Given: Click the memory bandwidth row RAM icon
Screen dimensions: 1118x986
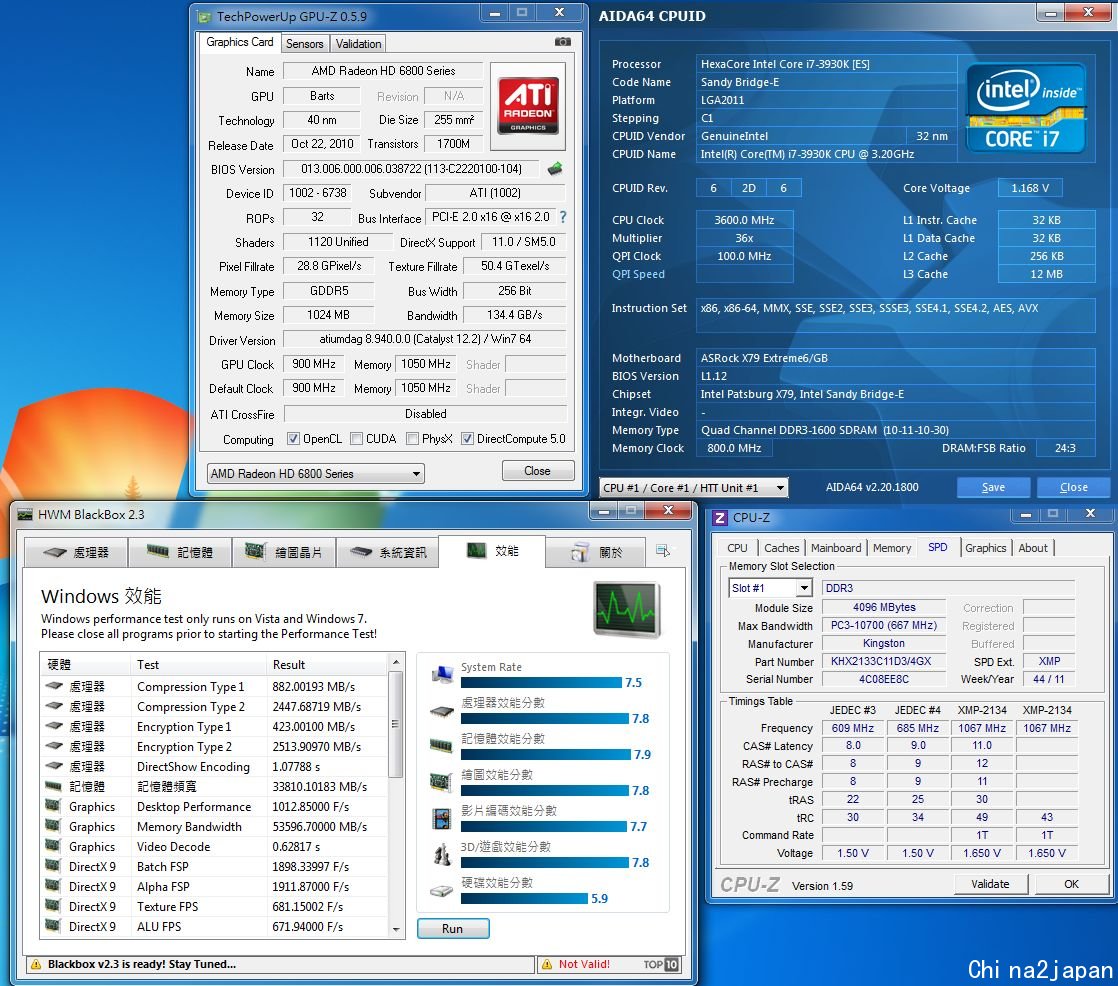Looking at the screenshot, I should tap(53, 786).
